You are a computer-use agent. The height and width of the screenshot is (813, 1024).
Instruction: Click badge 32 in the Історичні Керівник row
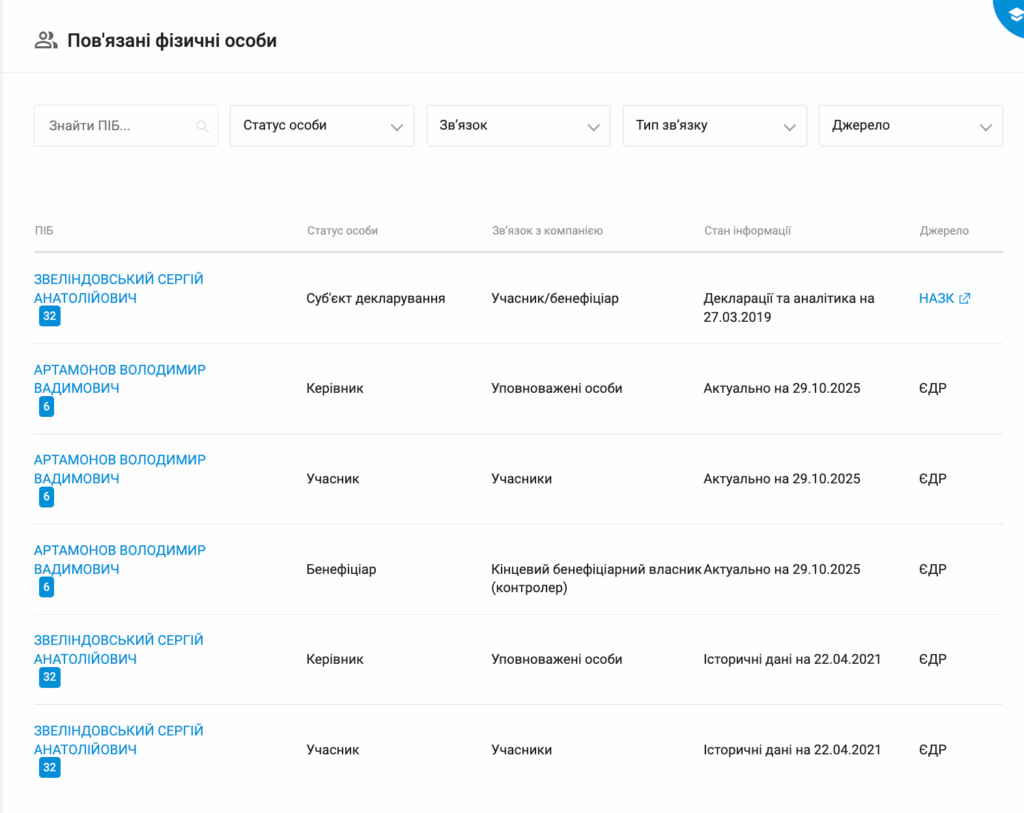tap(49, 677)
